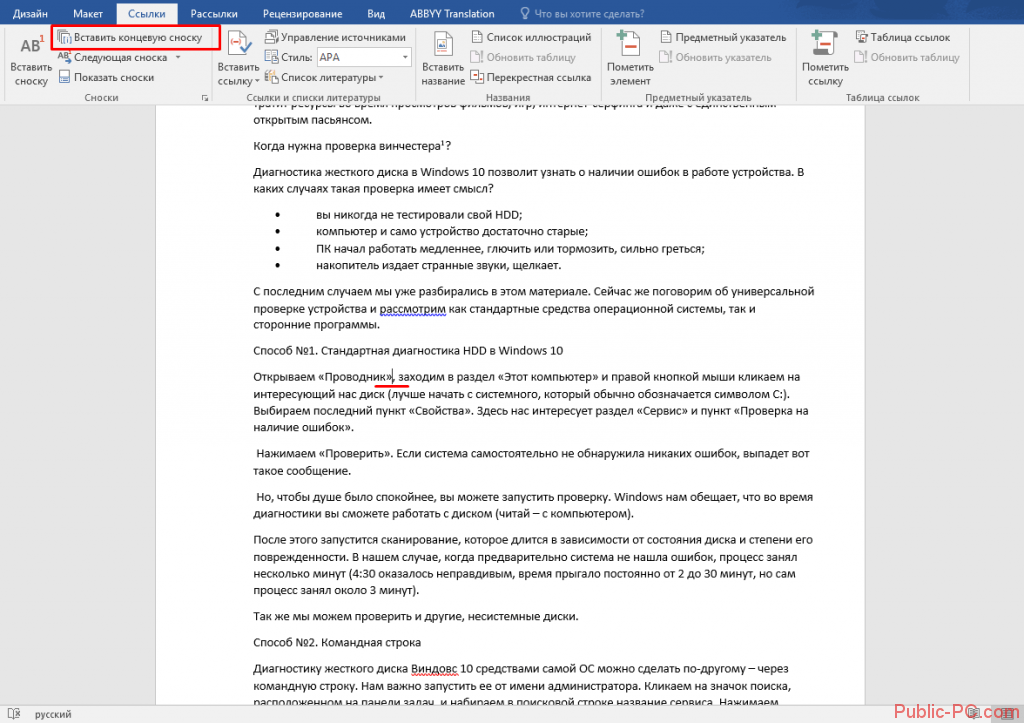Click the Что вы хотите сделать search field

pos(583,14)
